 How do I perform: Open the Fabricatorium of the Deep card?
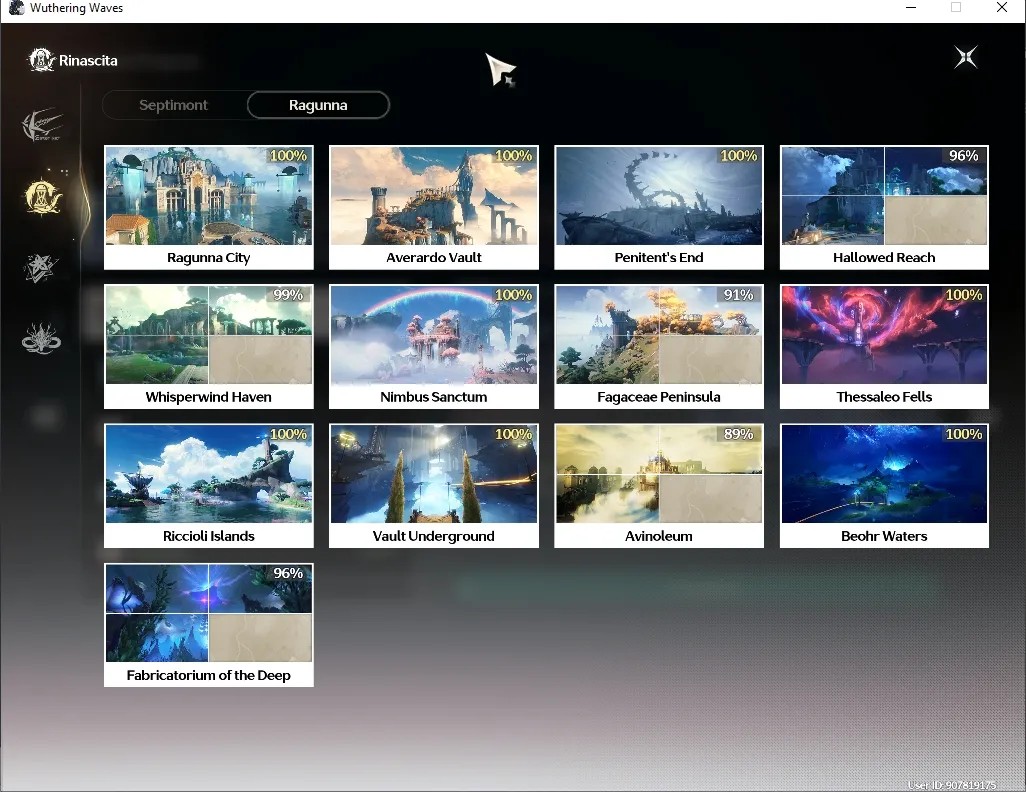pos(209,625)
